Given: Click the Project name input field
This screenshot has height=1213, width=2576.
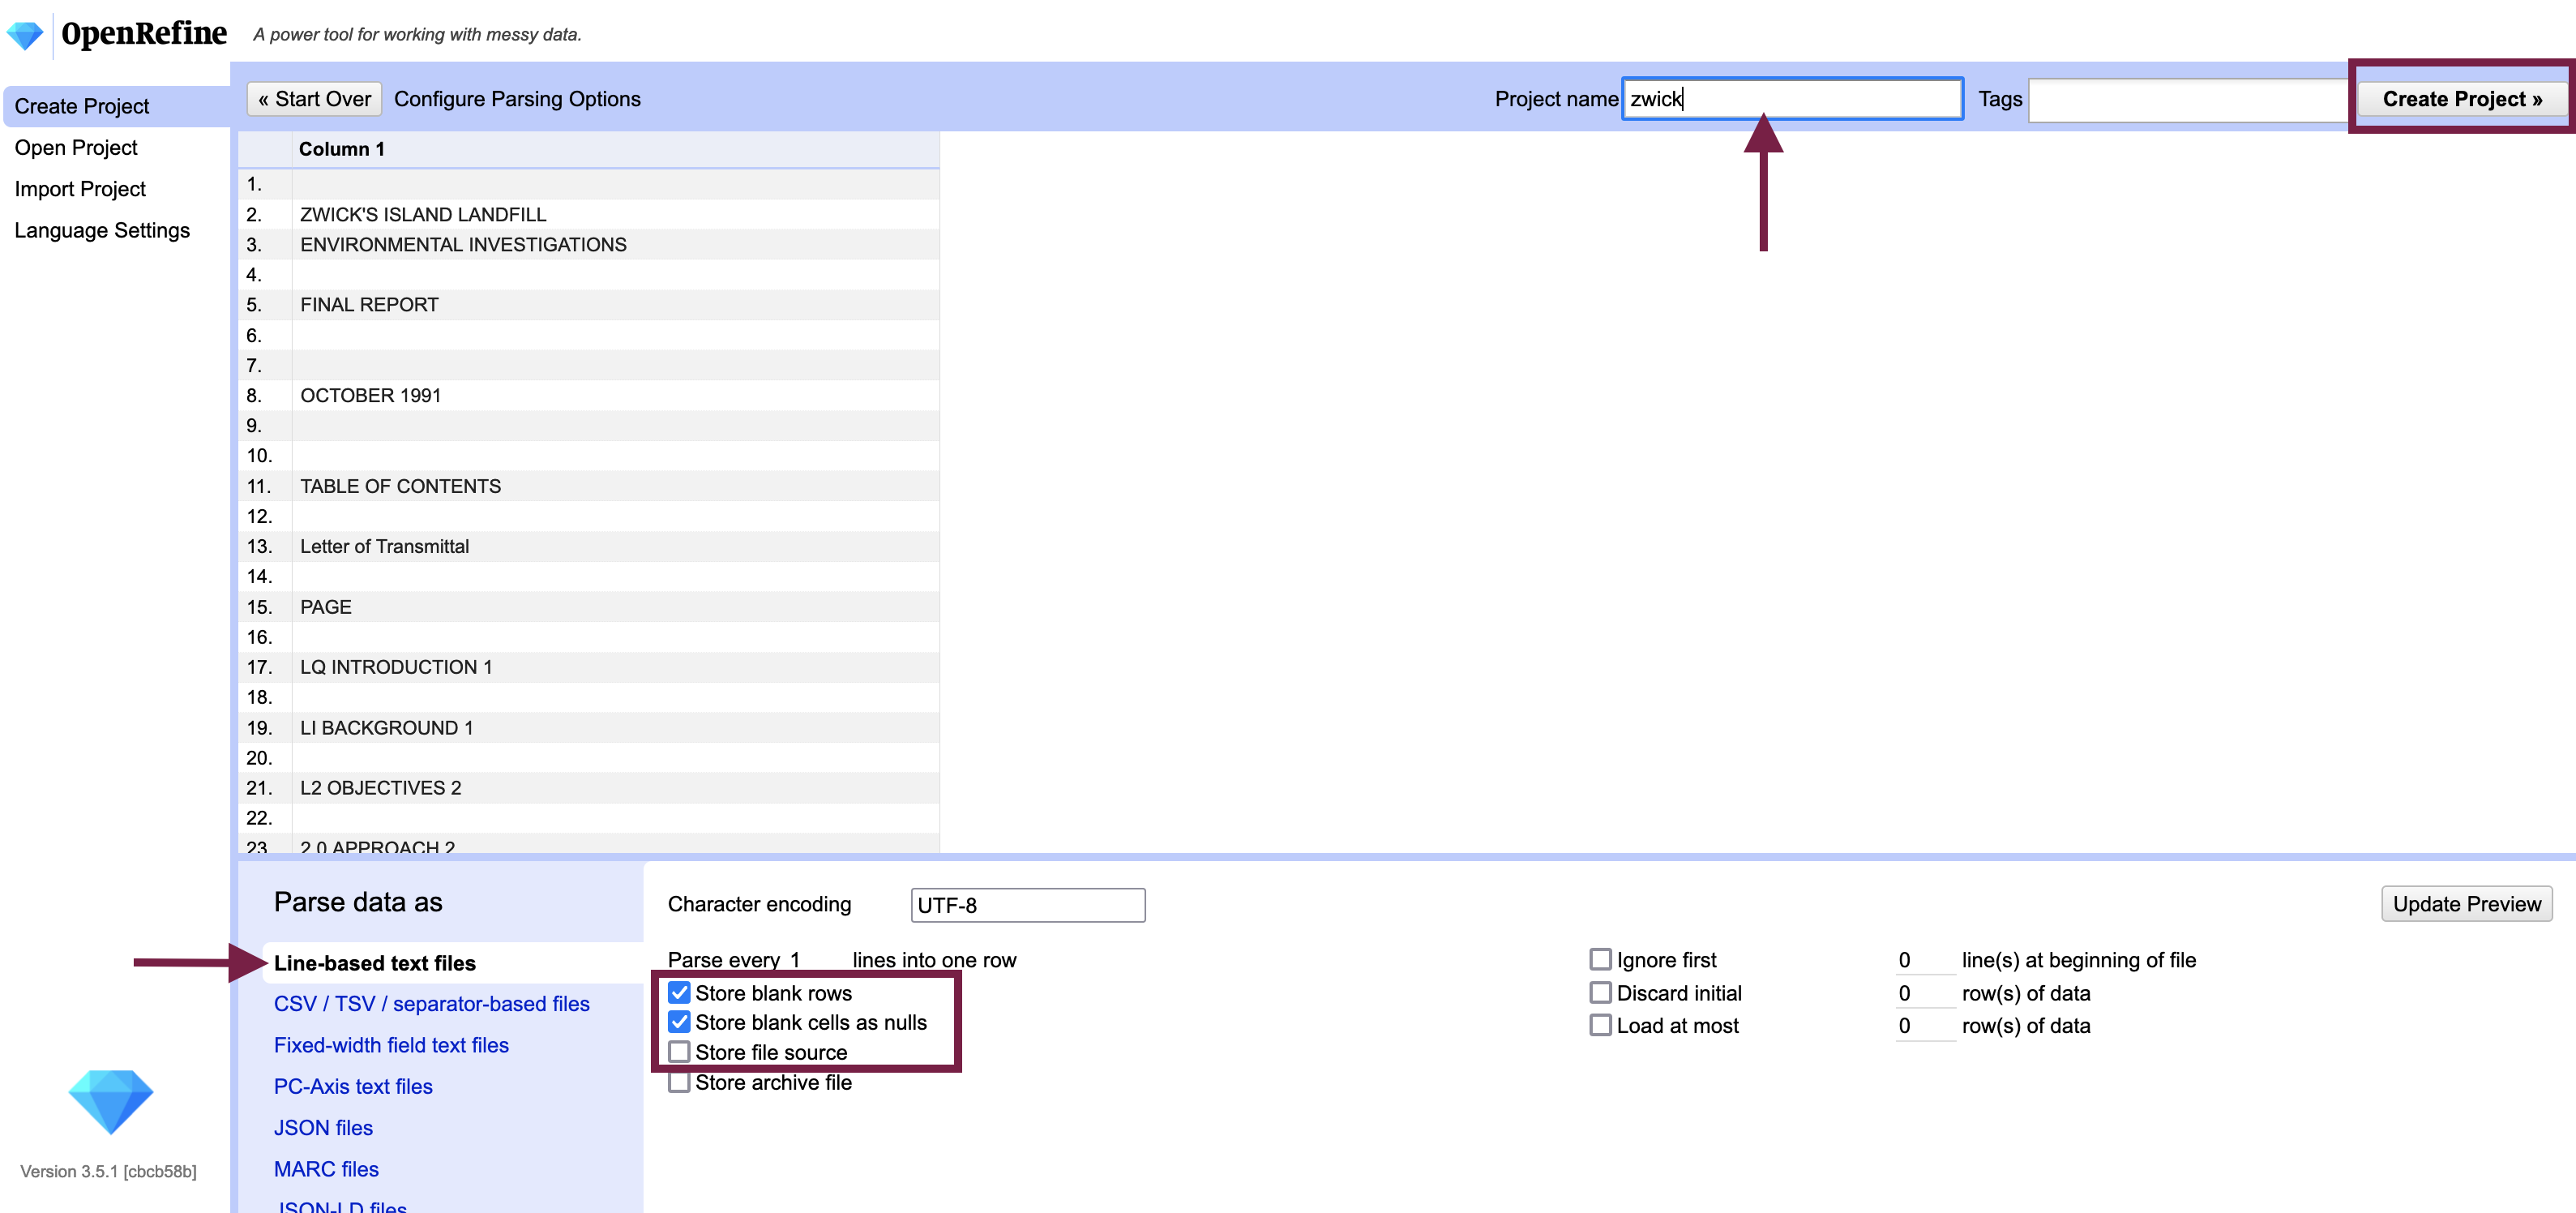Looking at the screenshot, I should [1792, 99].
